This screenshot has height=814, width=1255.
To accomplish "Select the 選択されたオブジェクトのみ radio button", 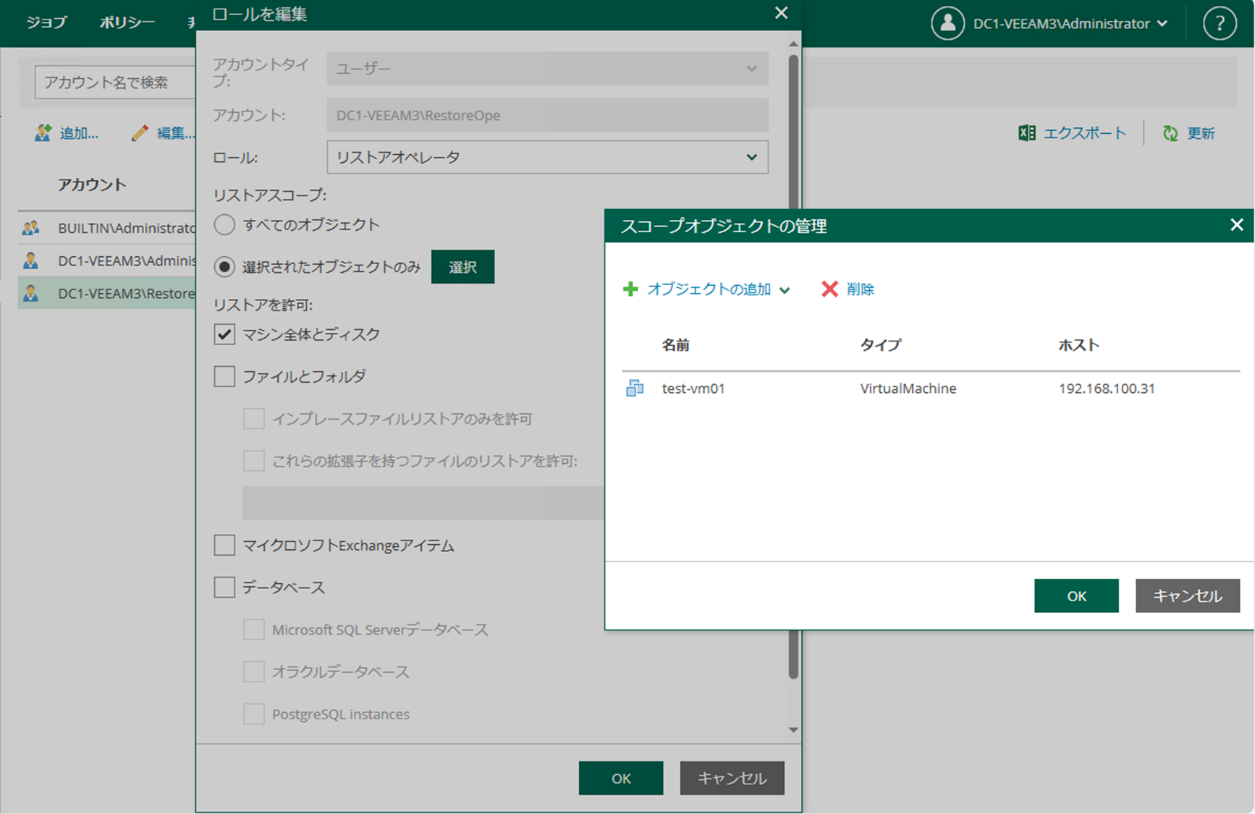I will (x=225, y=267).
